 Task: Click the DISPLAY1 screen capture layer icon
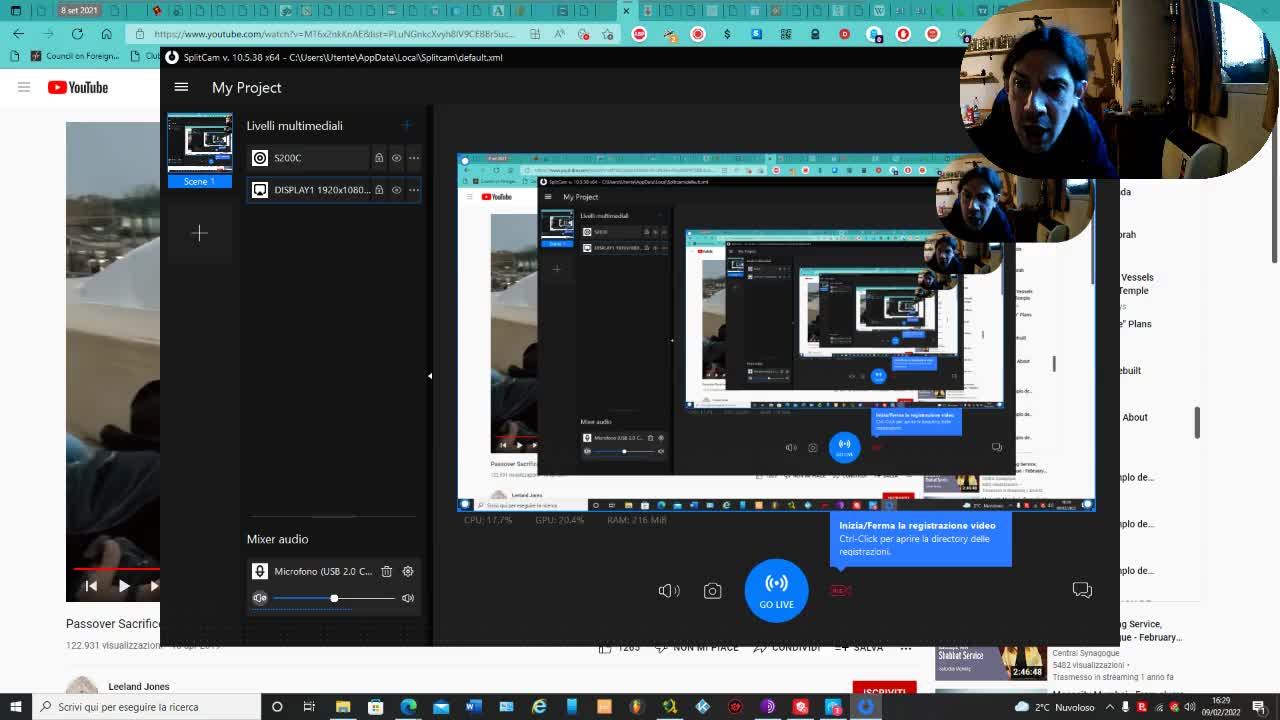click(260, 190)
